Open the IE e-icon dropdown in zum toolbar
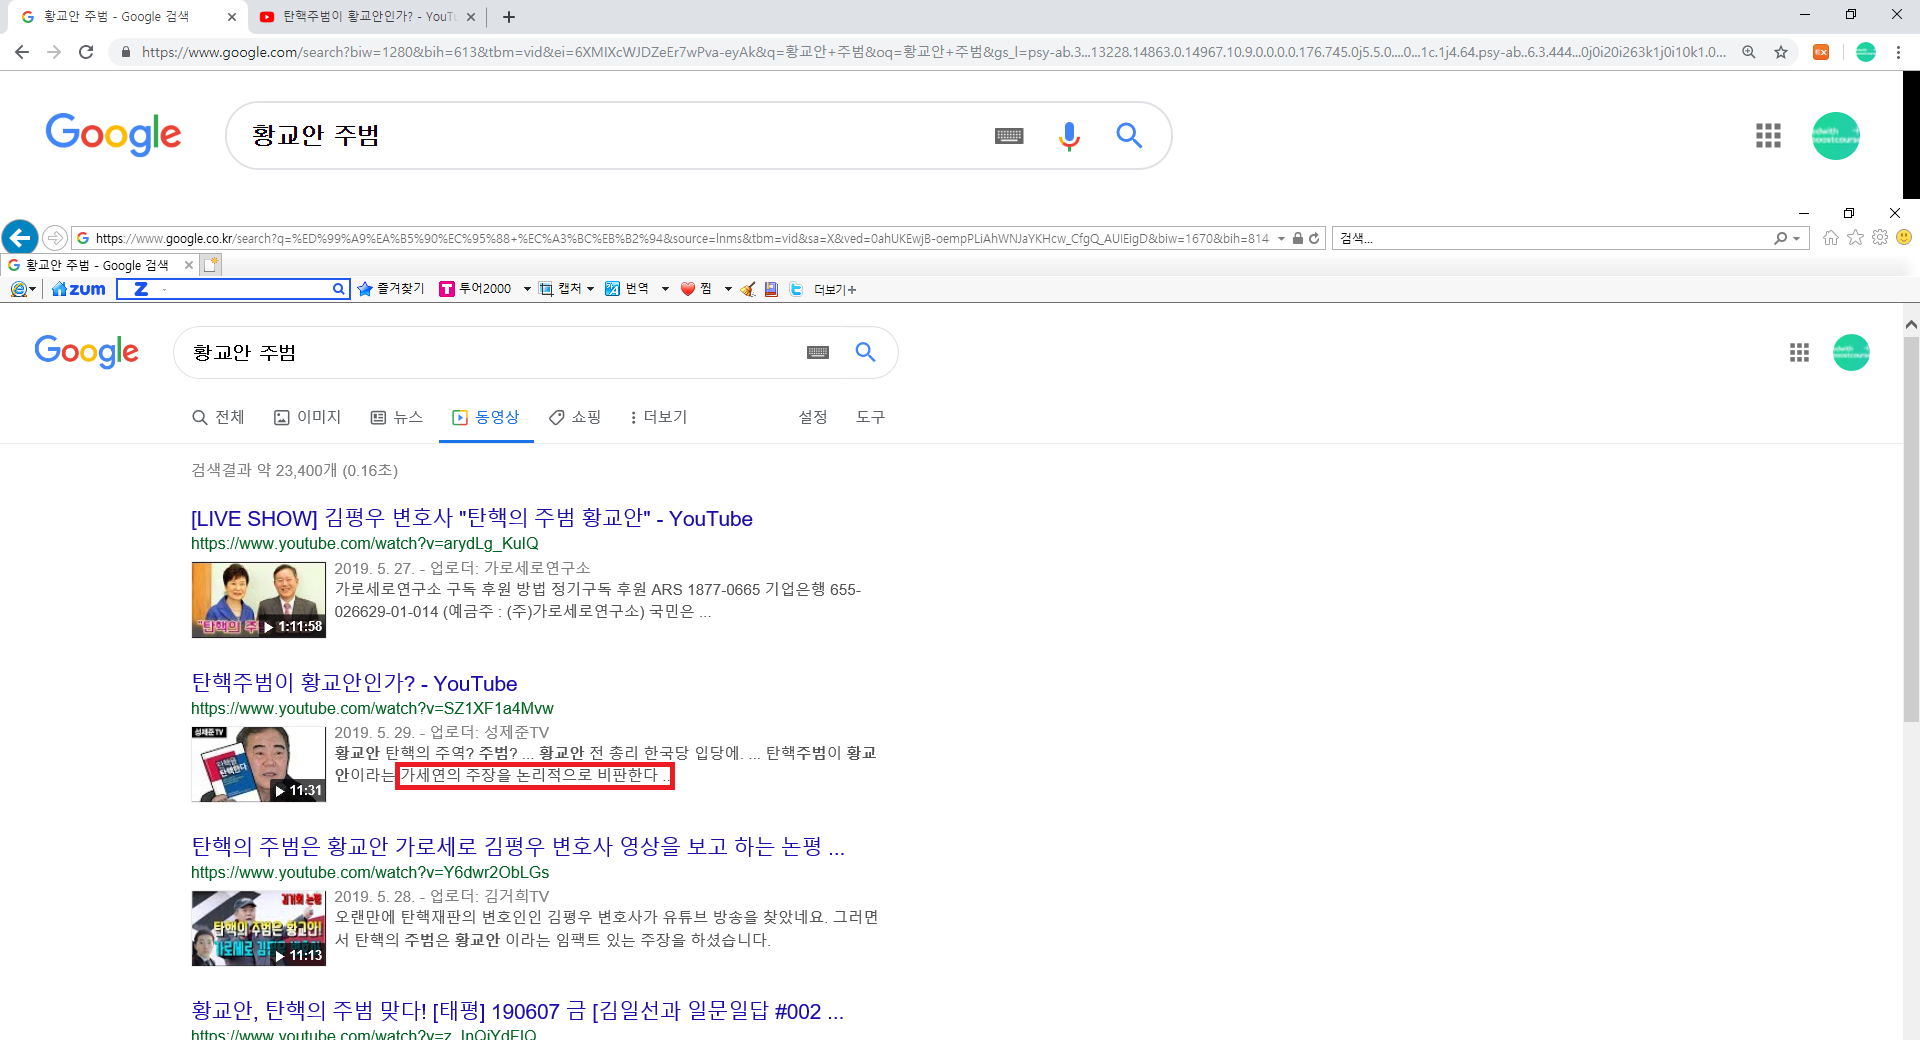The image size is (1920, 1040). (x=23, y=289)
